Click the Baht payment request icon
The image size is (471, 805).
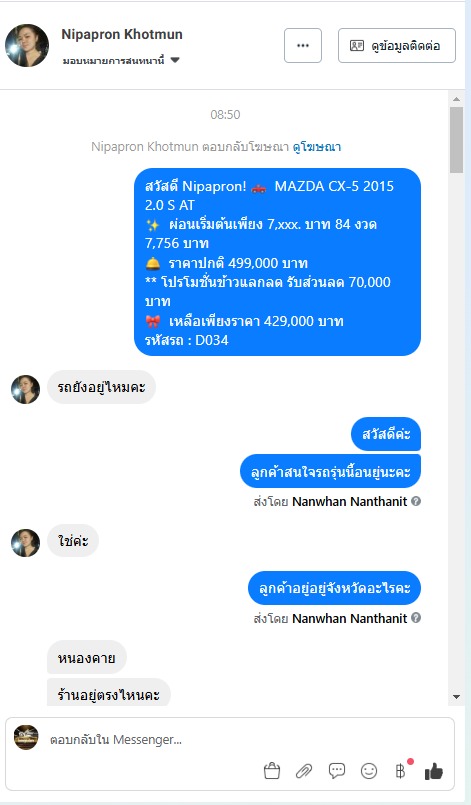pyautogui.click(x=401, y=770)
